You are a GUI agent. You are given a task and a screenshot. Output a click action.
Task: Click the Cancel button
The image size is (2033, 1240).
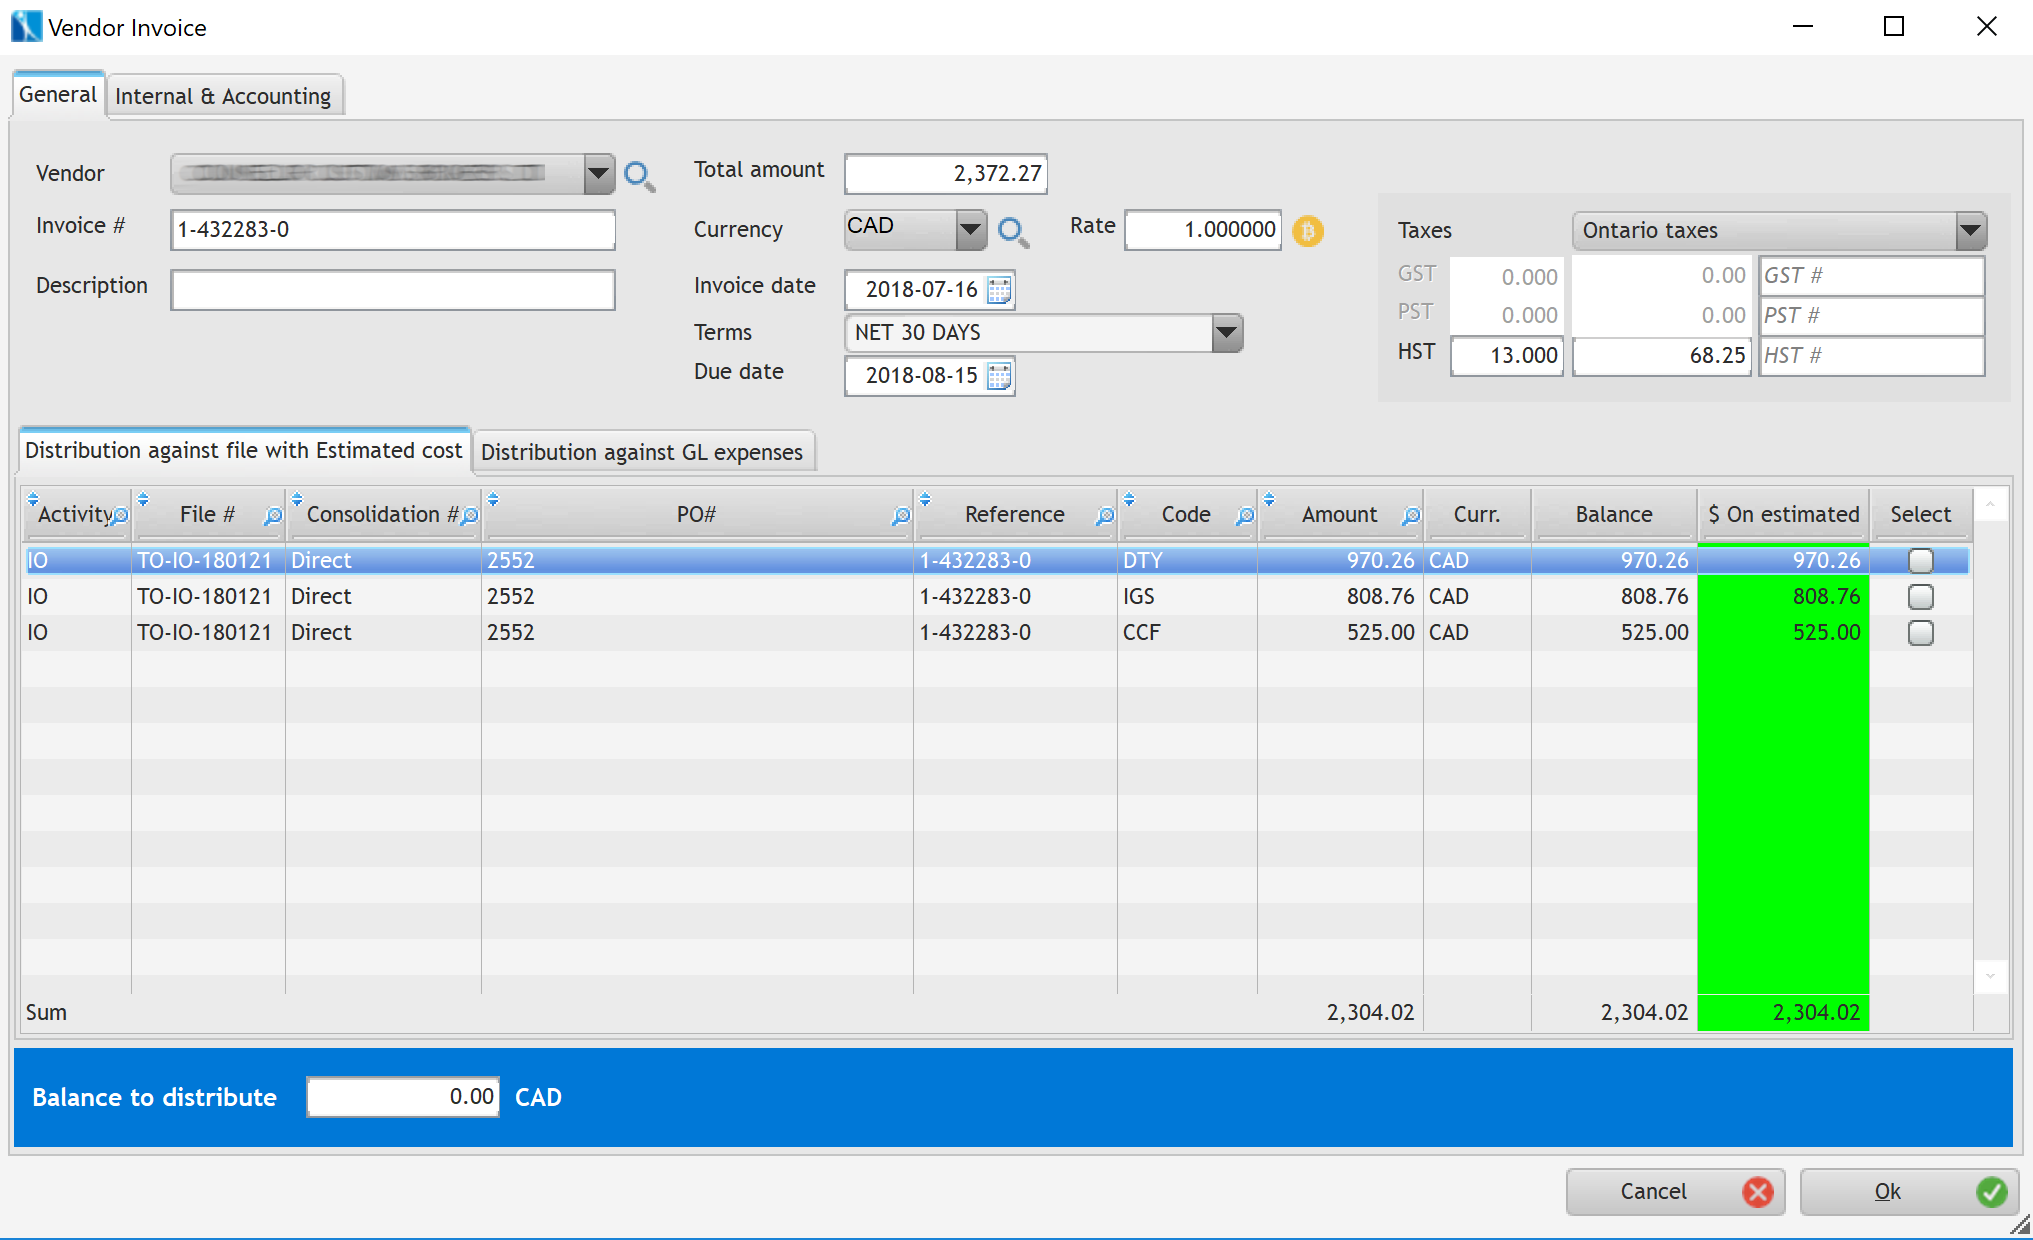[1675, 1191]
